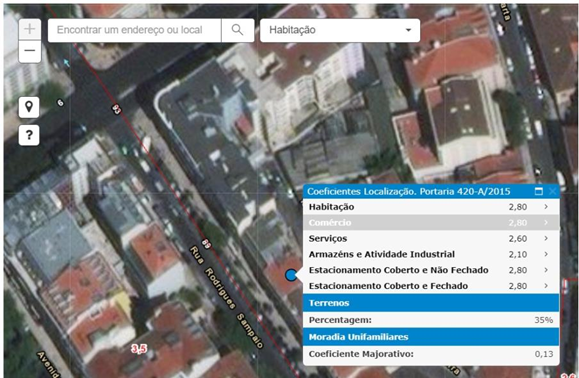579x378 pixels.
Task: Select Armazéns e Atividade Industrial row
Action: [x=431, y=254]
